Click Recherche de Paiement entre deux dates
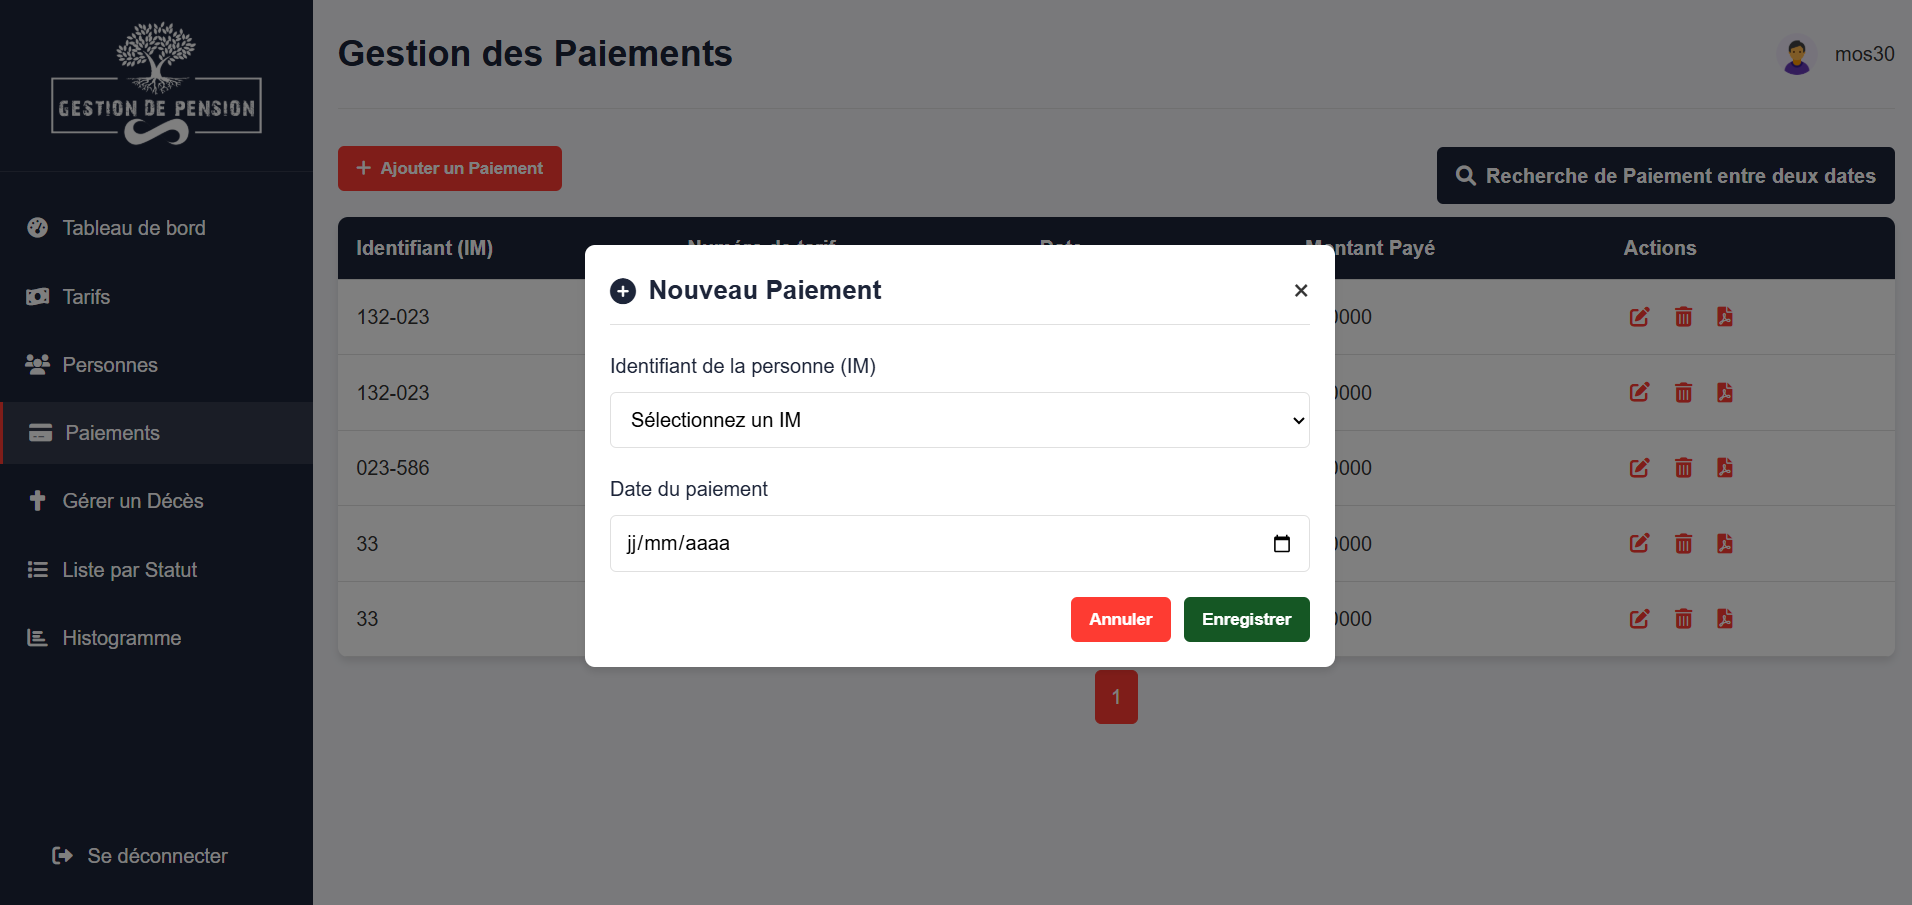The height and width of the screenshot is (905, 1912). [x=1665, y=176]
